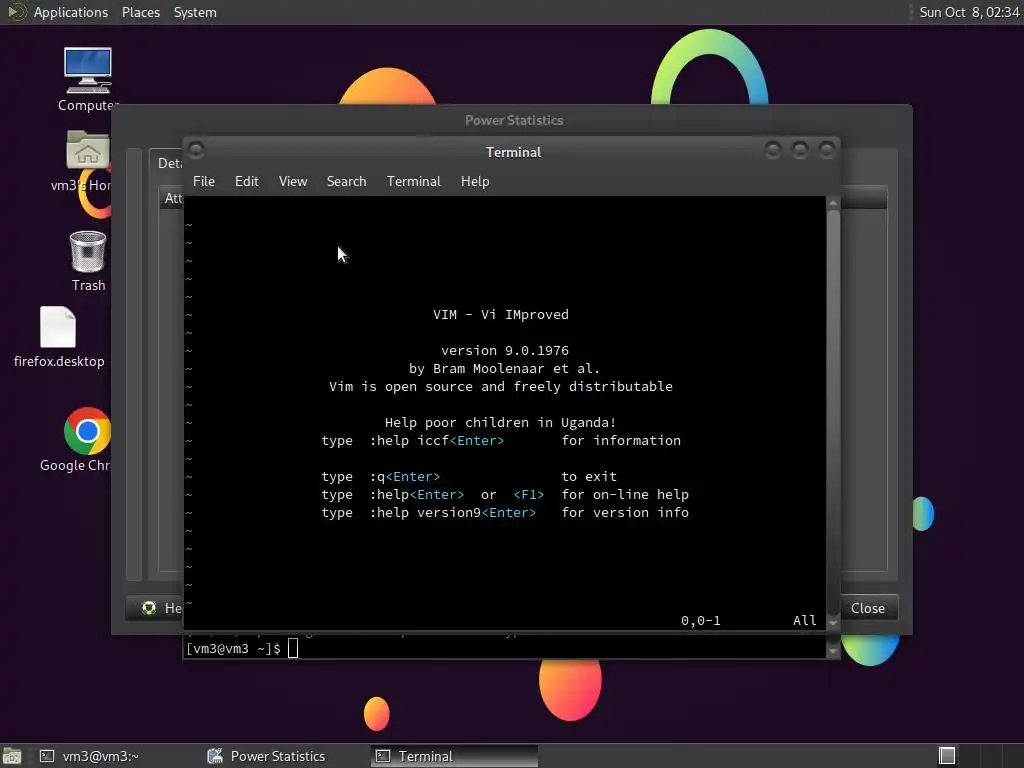
Task: Click the terminal icon on vm3@vm3:~ taskbar entry
Action: (x=47, y=756)
